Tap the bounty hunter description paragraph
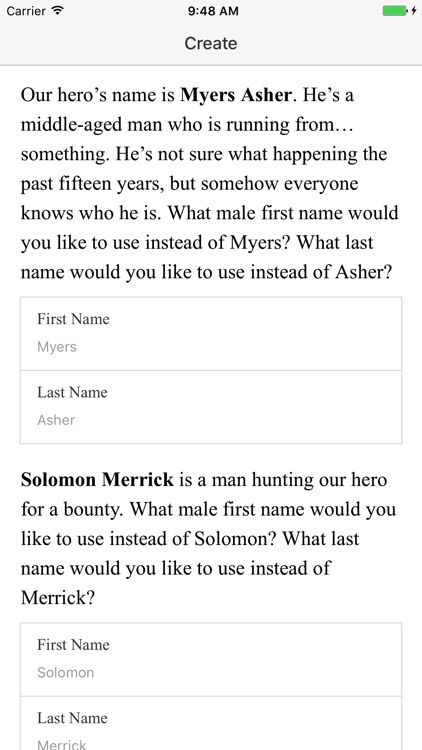Screen dimensions: 422x750 point(209,539)
